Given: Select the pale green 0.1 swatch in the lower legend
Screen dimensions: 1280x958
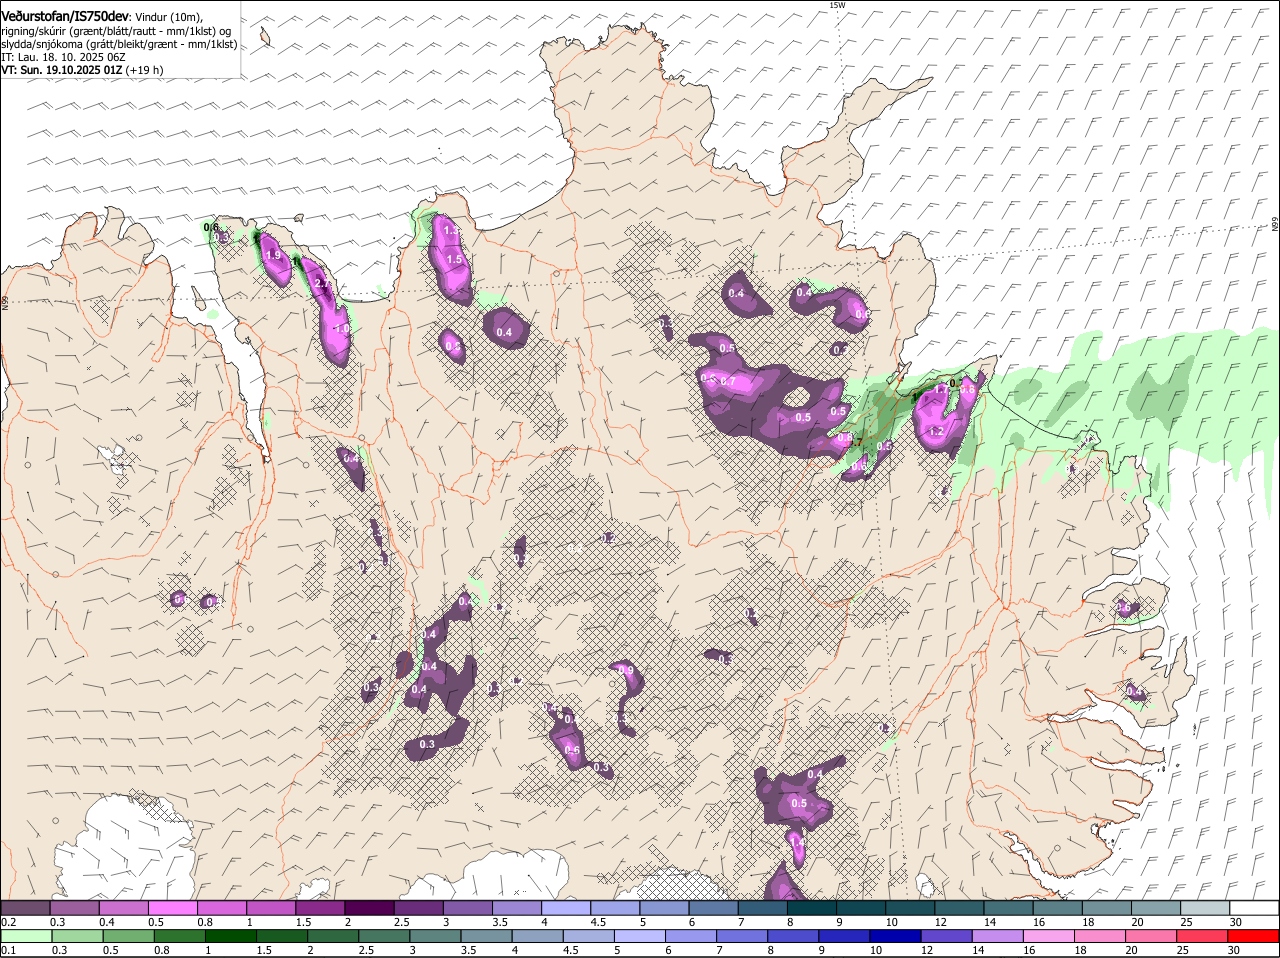Looking at the screenshot, I should click(26, 936).
